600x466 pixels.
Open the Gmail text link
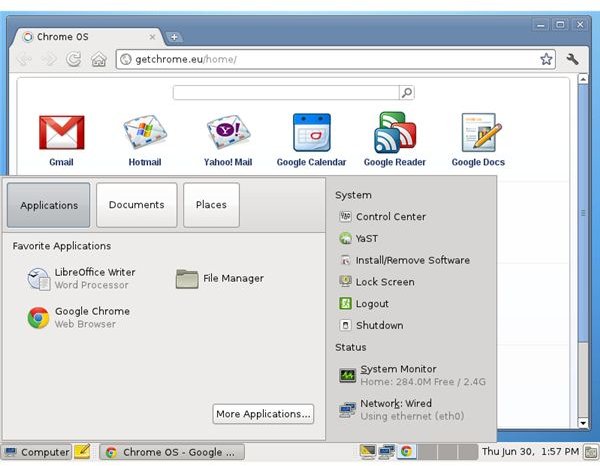61,162
